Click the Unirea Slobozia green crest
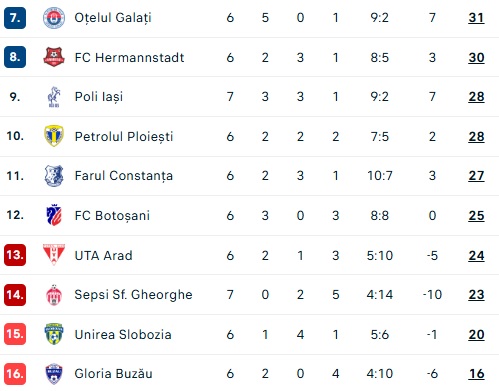This screenshot has width=499, height=391. (x=54, y=334)
